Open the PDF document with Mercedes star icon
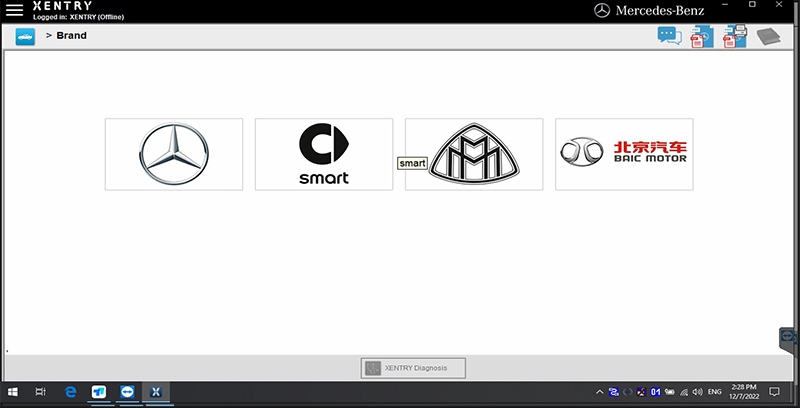Screen dimensions: 800x408 pos(702,37)
